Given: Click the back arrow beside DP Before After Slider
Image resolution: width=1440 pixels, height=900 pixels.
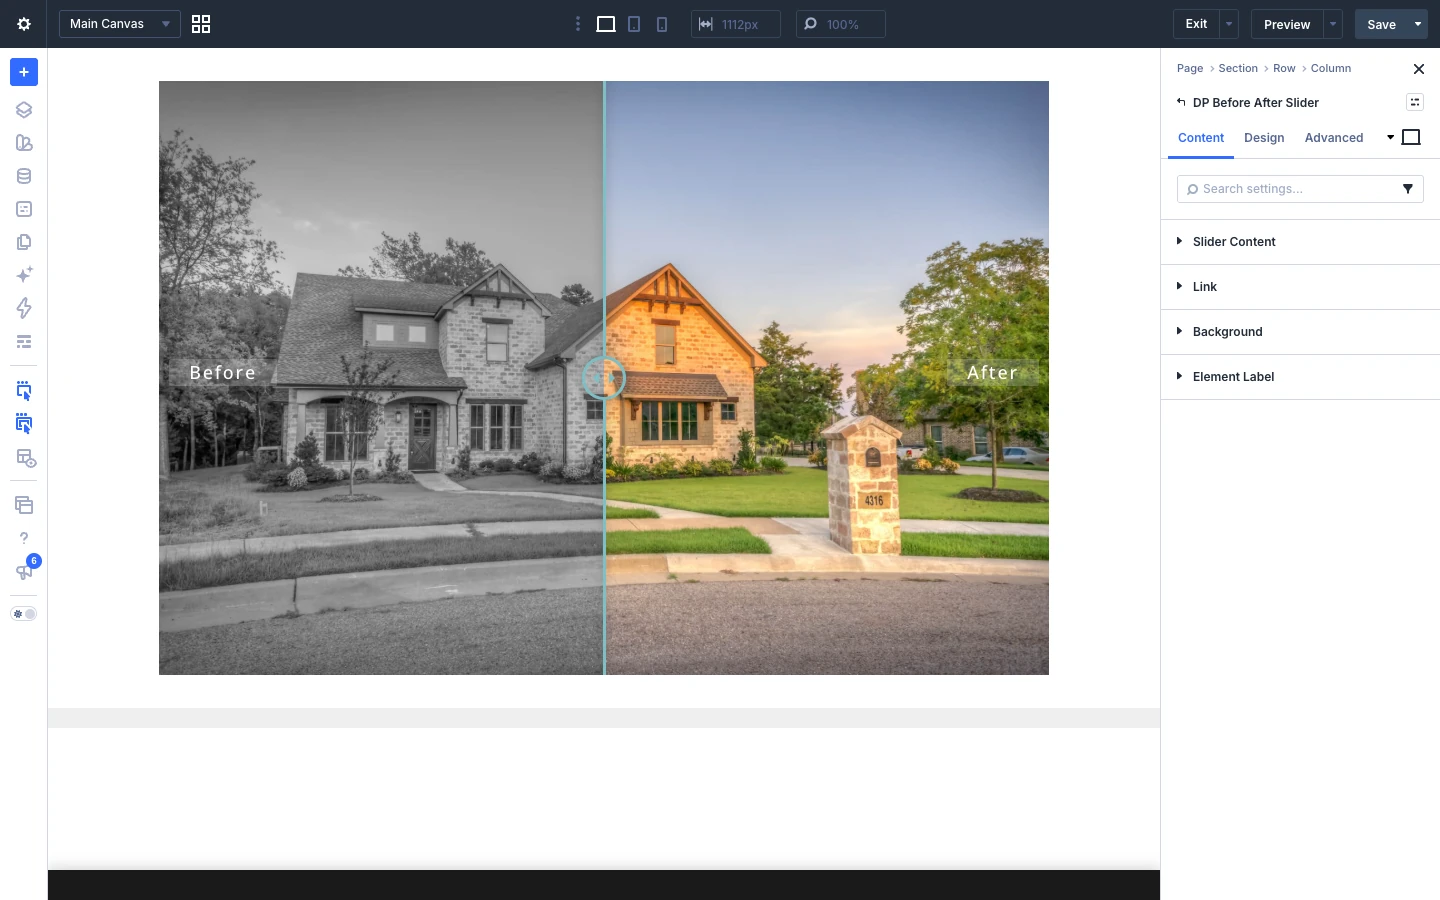Looking at the screenshot, I should (1181, 102).
